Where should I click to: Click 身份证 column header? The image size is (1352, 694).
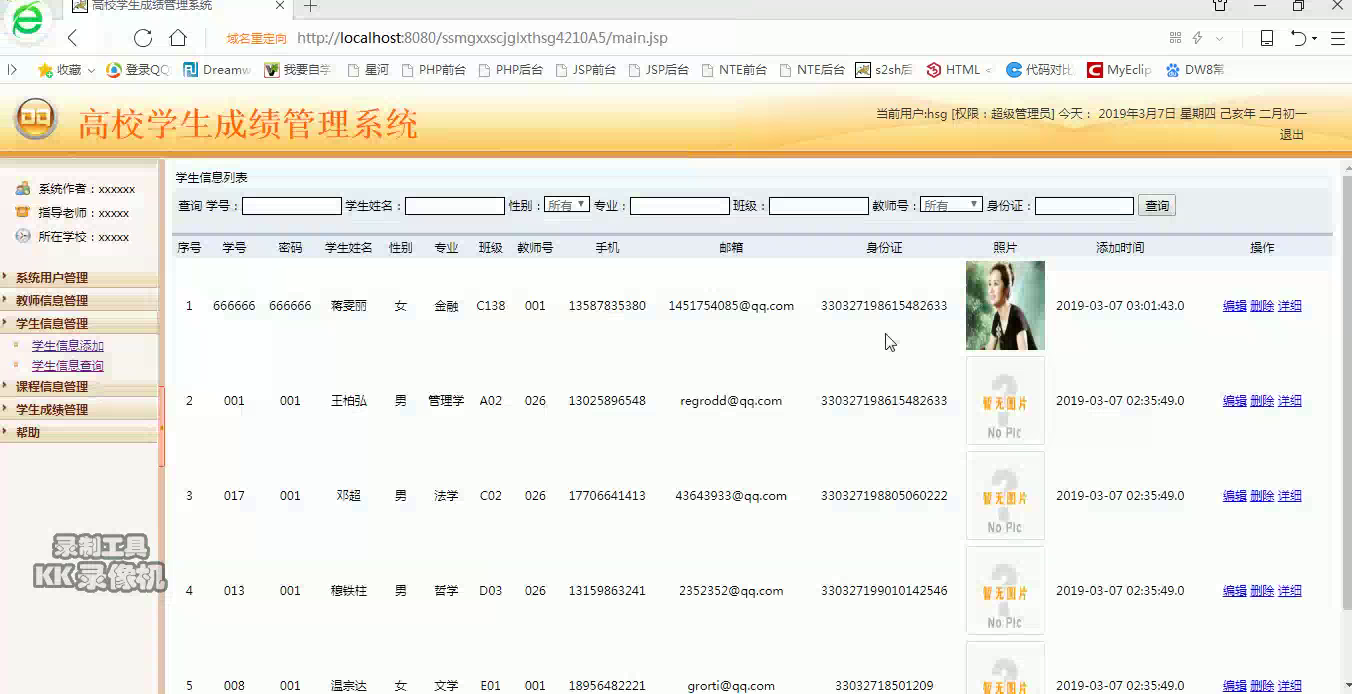[884, 248]
